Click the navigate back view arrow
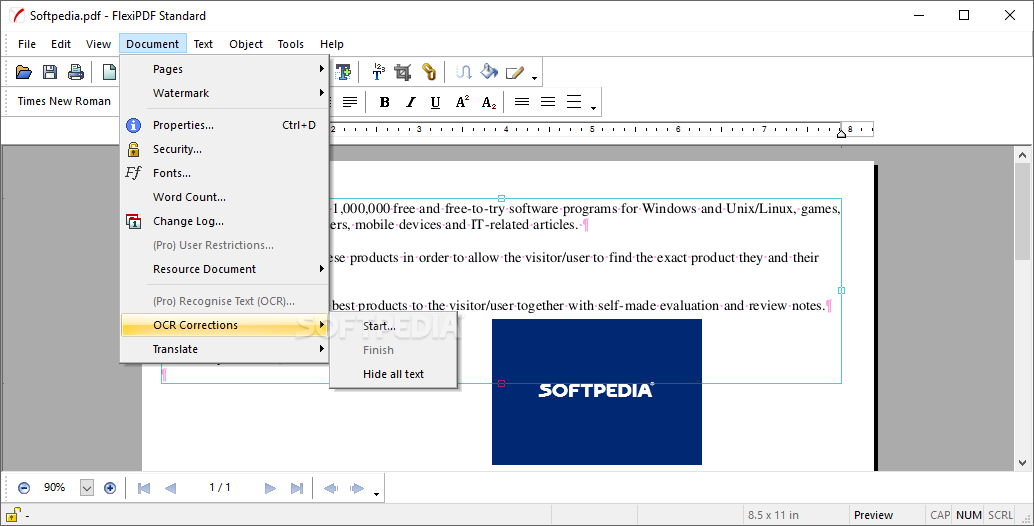The width and height of the screenshot is (1034, 526). click(x=331, y=488)
